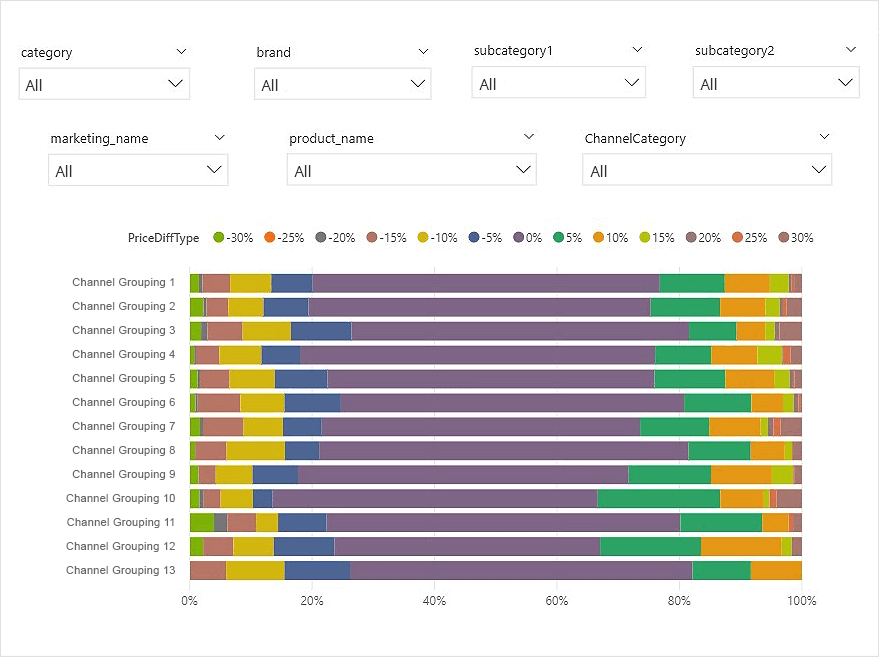Click the Channel Grouping 1 axis label
Screen dimensions: 879x657
coord(123,282)
